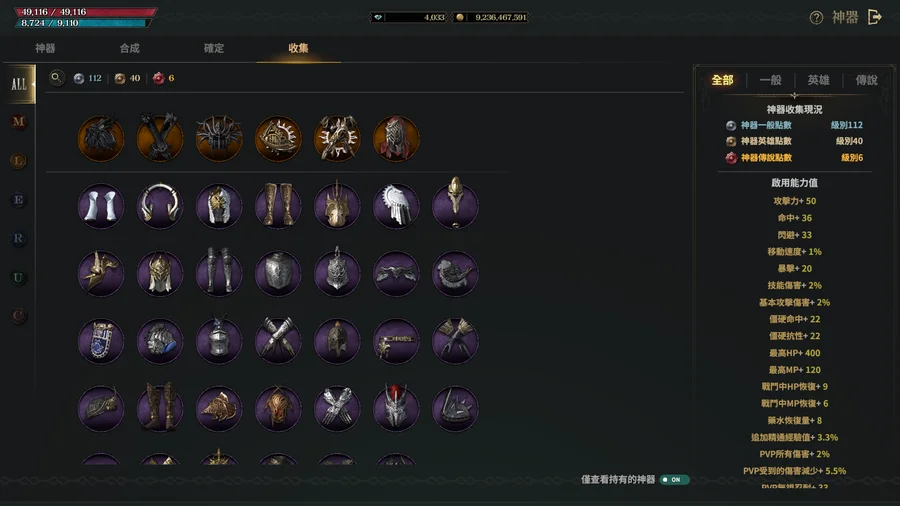
Task: Select the M grade filter
Action: [18, 122]
